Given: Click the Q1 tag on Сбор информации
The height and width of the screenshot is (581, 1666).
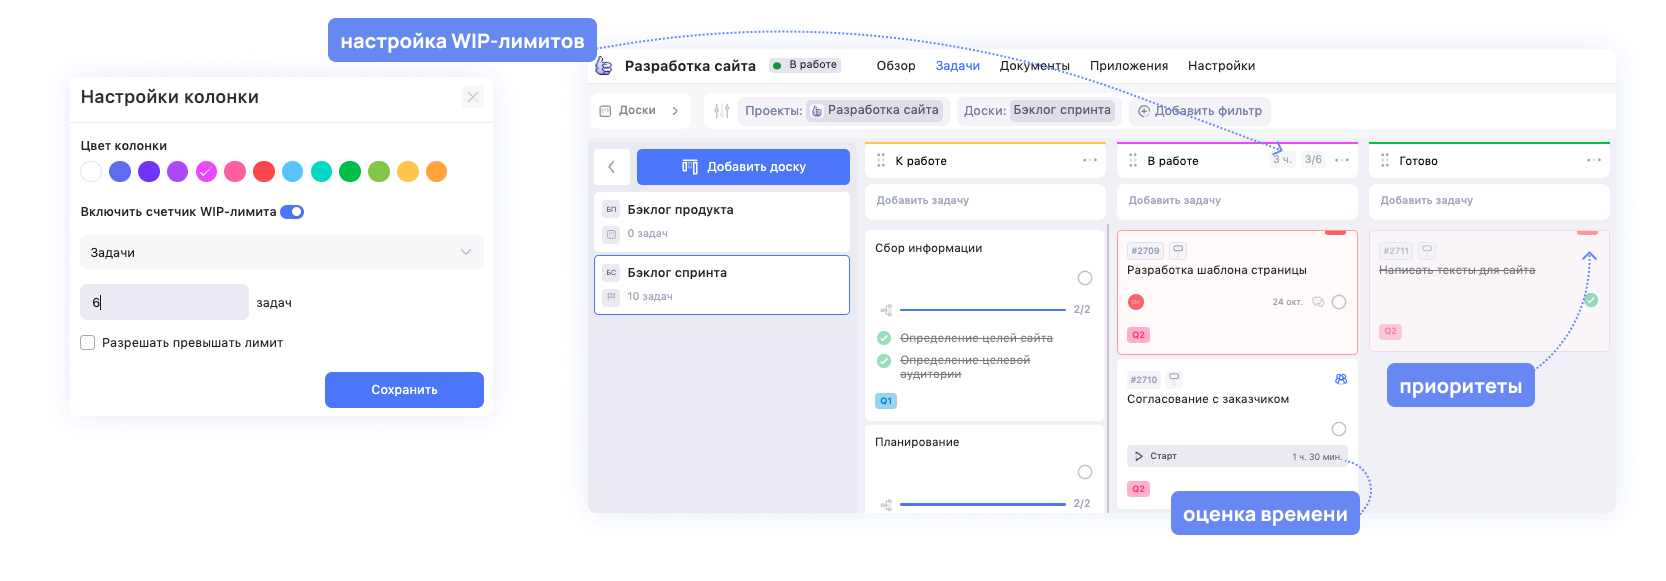Looking at the screenshot, I should click(886, 401).
